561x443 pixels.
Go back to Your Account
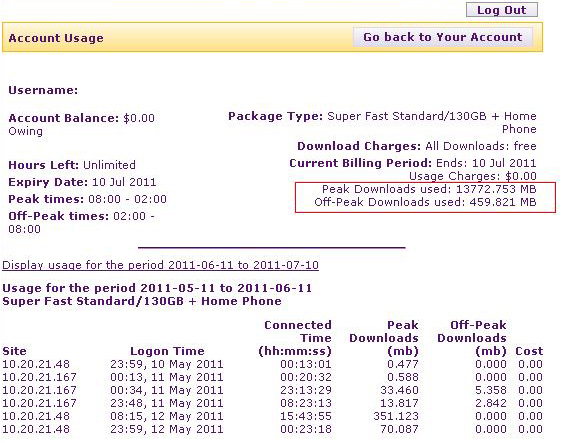pyautogui.click(x=443, y=37)
